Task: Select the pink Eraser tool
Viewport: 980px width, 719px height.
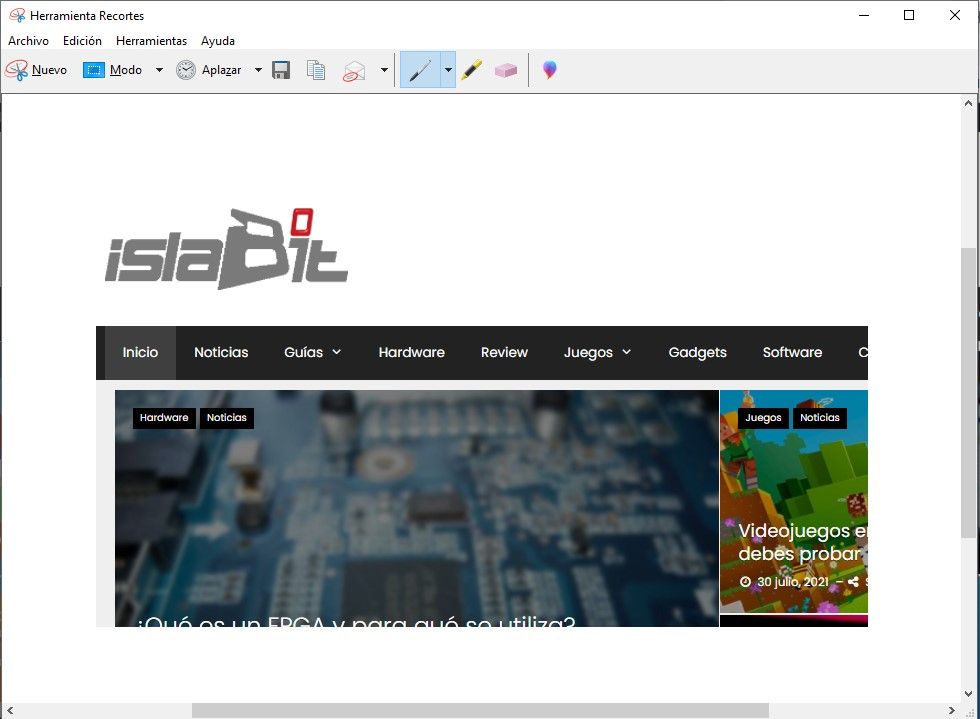Action: click(x=506, y=70)
